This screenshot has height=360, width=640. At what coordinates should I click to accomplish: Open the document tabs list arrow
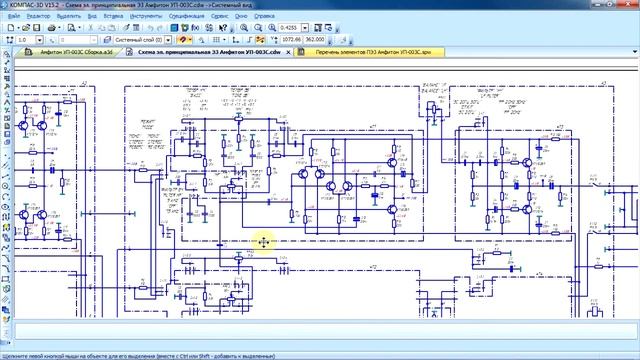point(634,52)
